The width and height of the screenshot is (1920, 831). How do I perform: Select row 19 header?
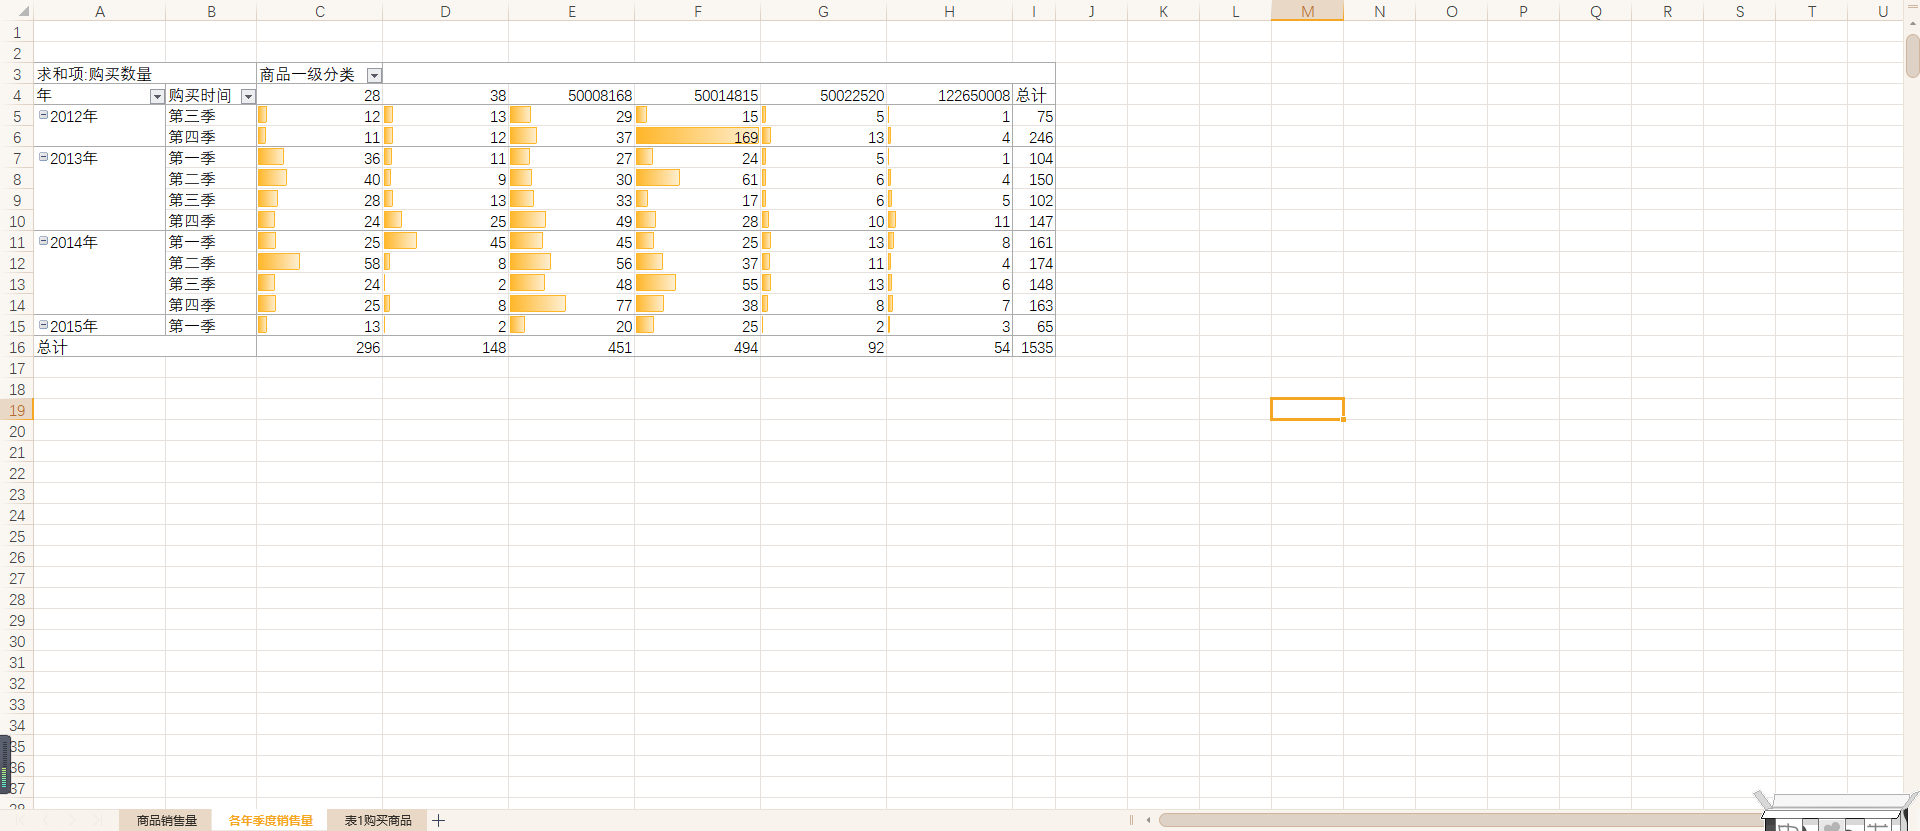tap(17, 410)
